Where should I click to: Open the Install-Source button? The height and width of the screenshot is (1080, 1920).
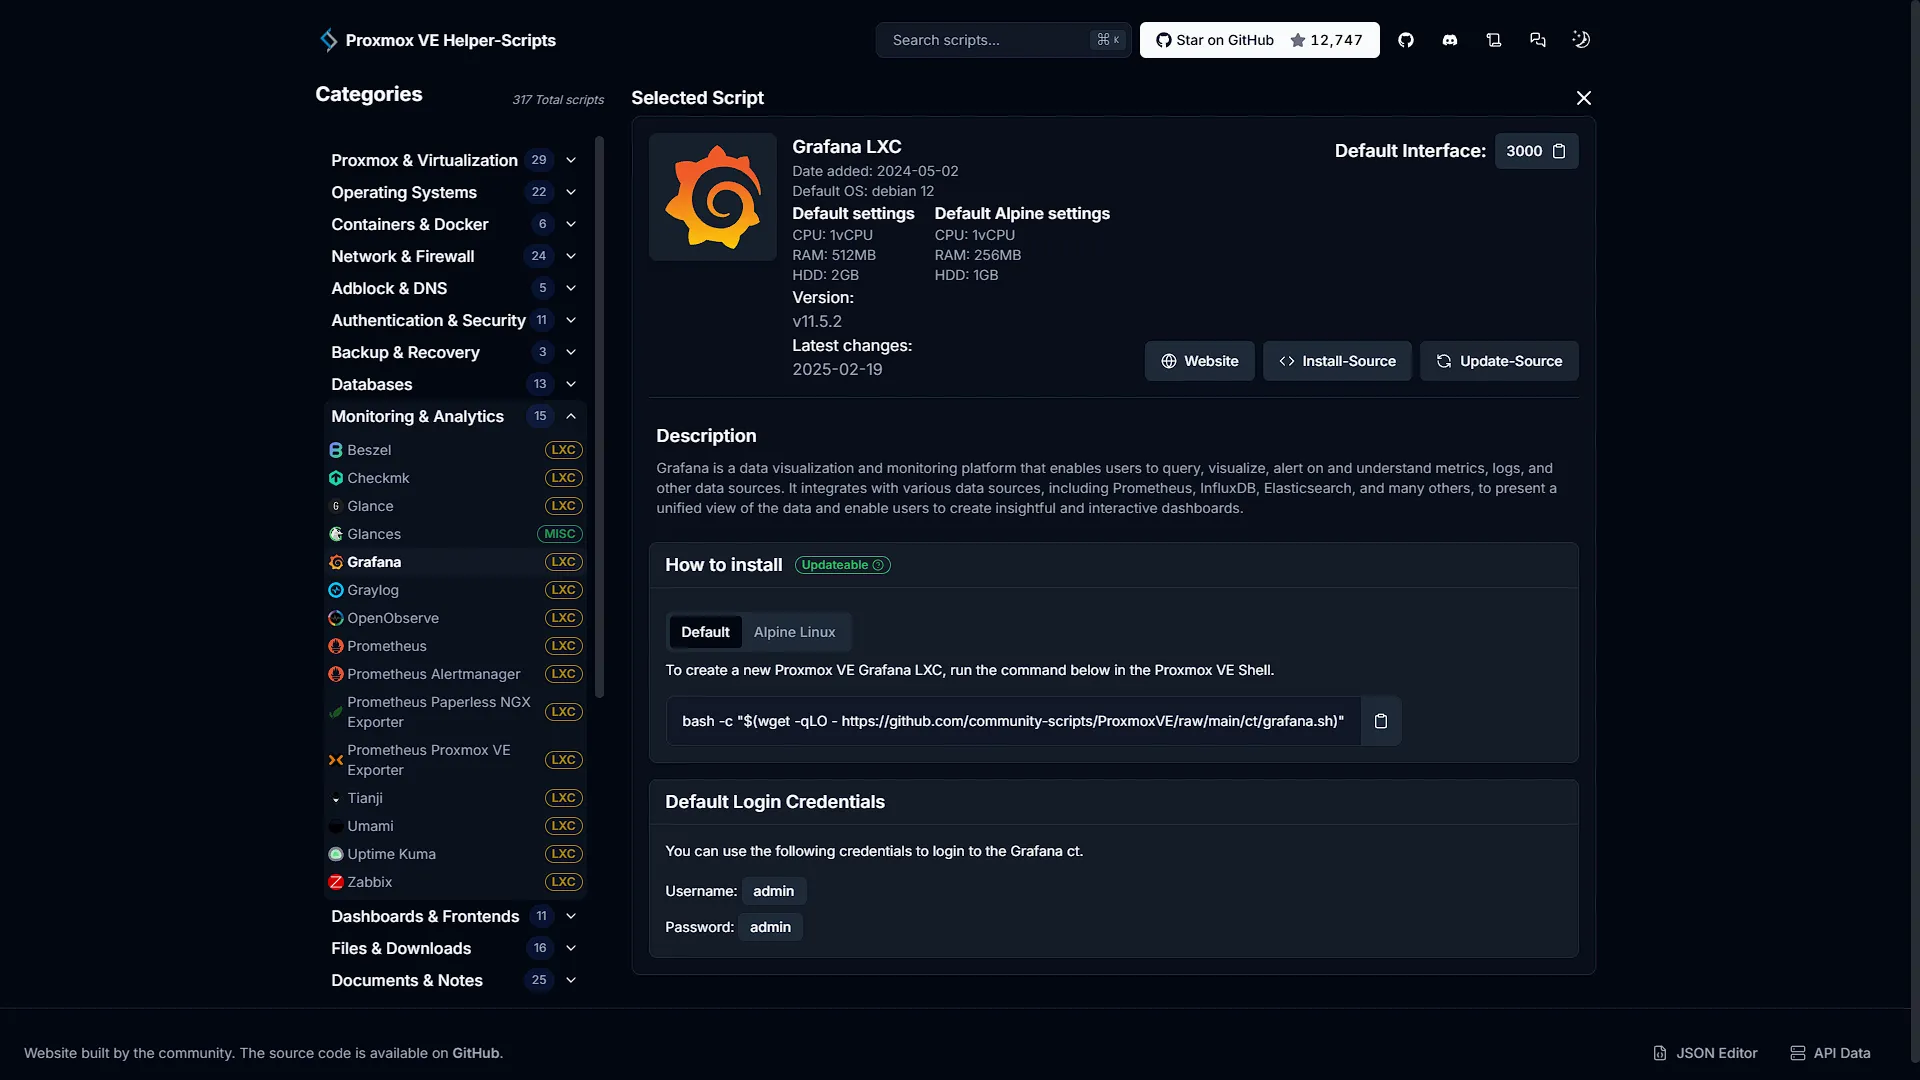click(x=1337, y=361)
